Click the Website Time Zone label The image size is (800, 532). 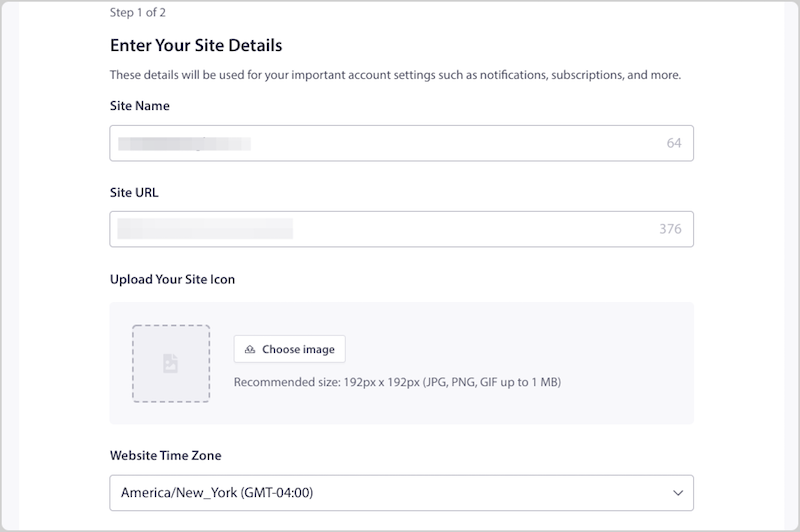[x=166, y=455]
